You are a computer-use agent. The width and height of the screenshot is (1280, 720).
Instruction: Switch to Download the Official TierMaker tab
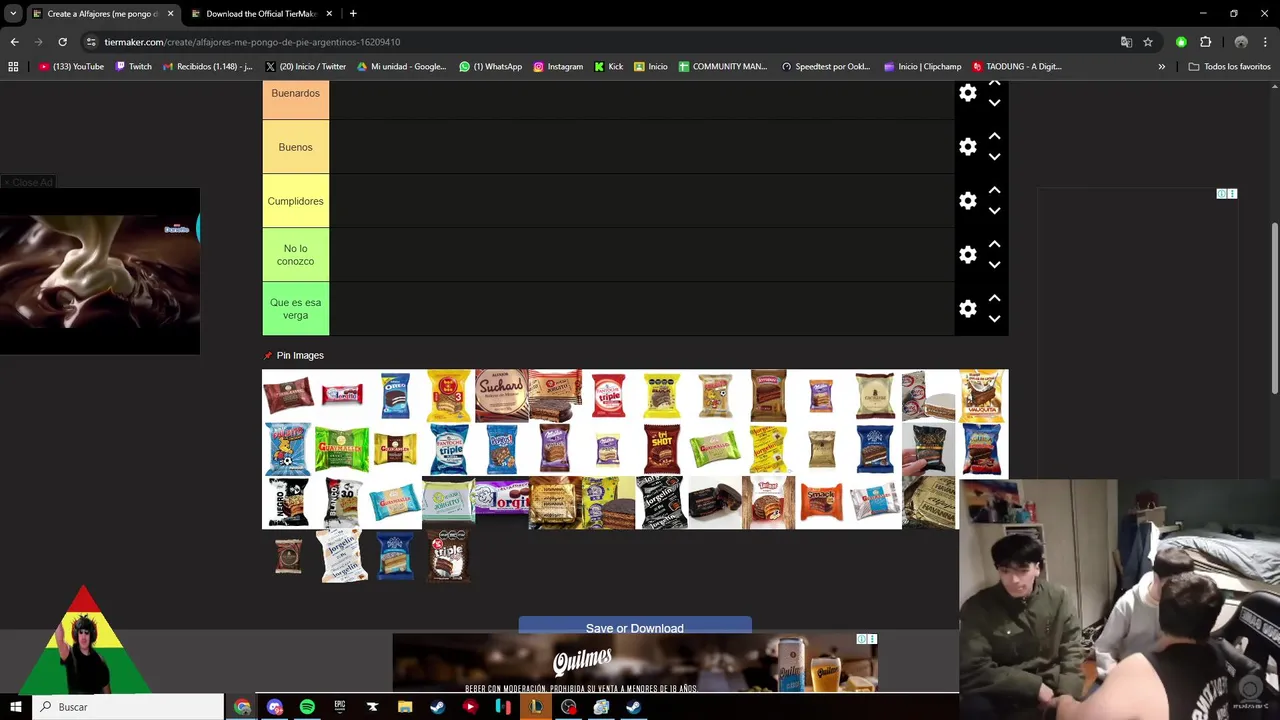[262, 14]
